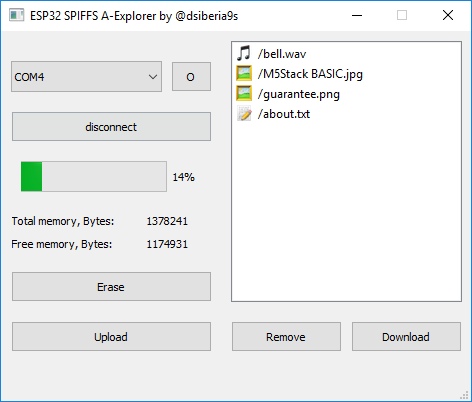The width and height of the screenshot is (472, 402).
Task: Click the 'Total memory, Bytes:' label
Action: click(x=63, y=221)
